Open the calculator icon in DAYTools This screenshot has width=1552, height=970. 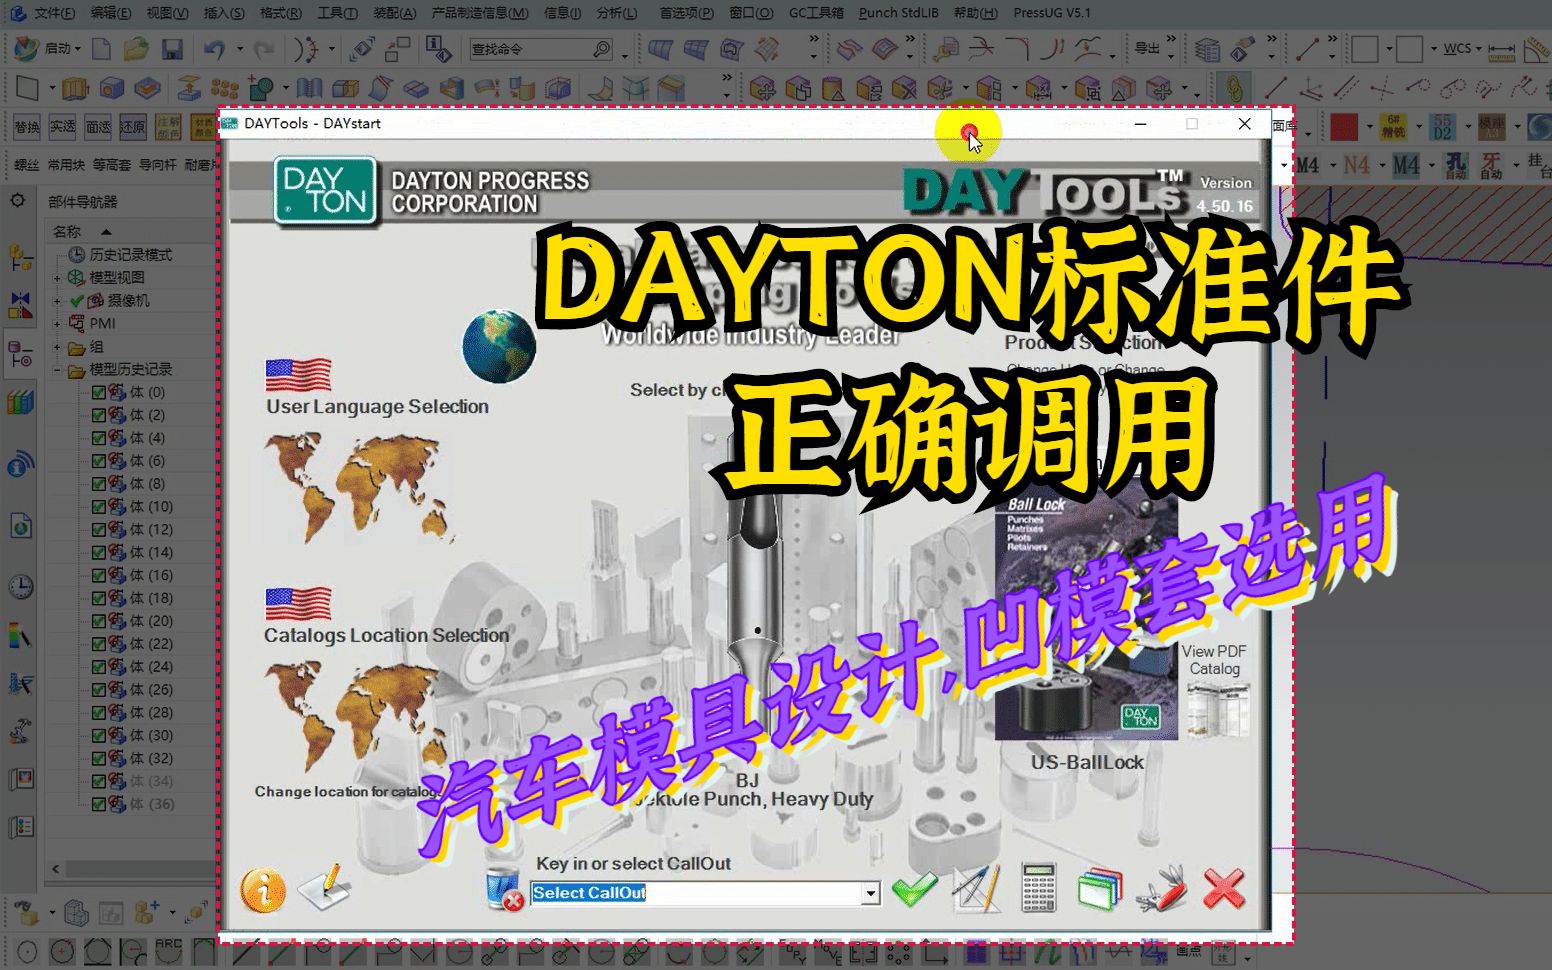pos(1039,887)
